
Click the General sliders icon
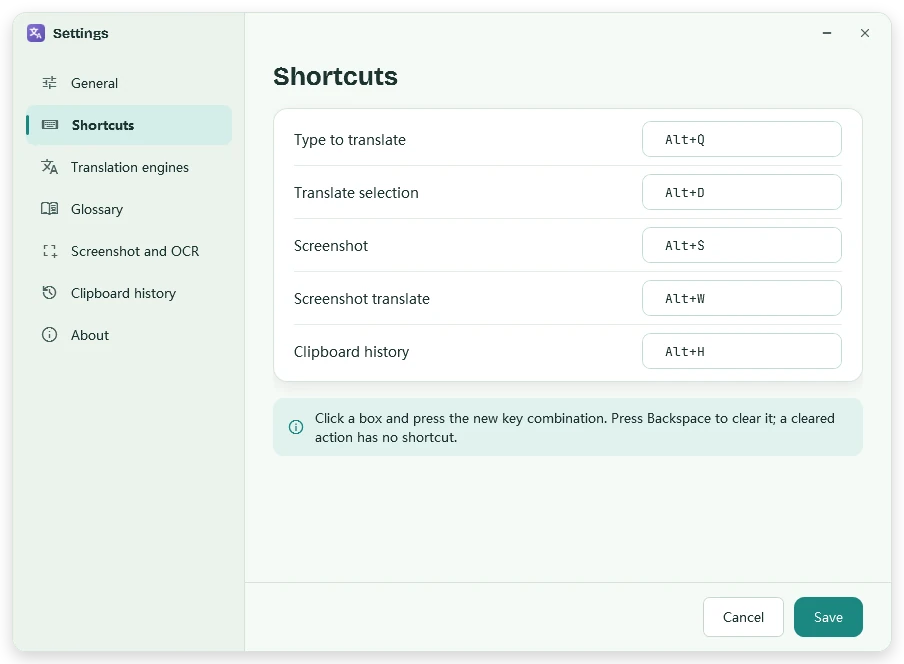(x=50, y=83)
